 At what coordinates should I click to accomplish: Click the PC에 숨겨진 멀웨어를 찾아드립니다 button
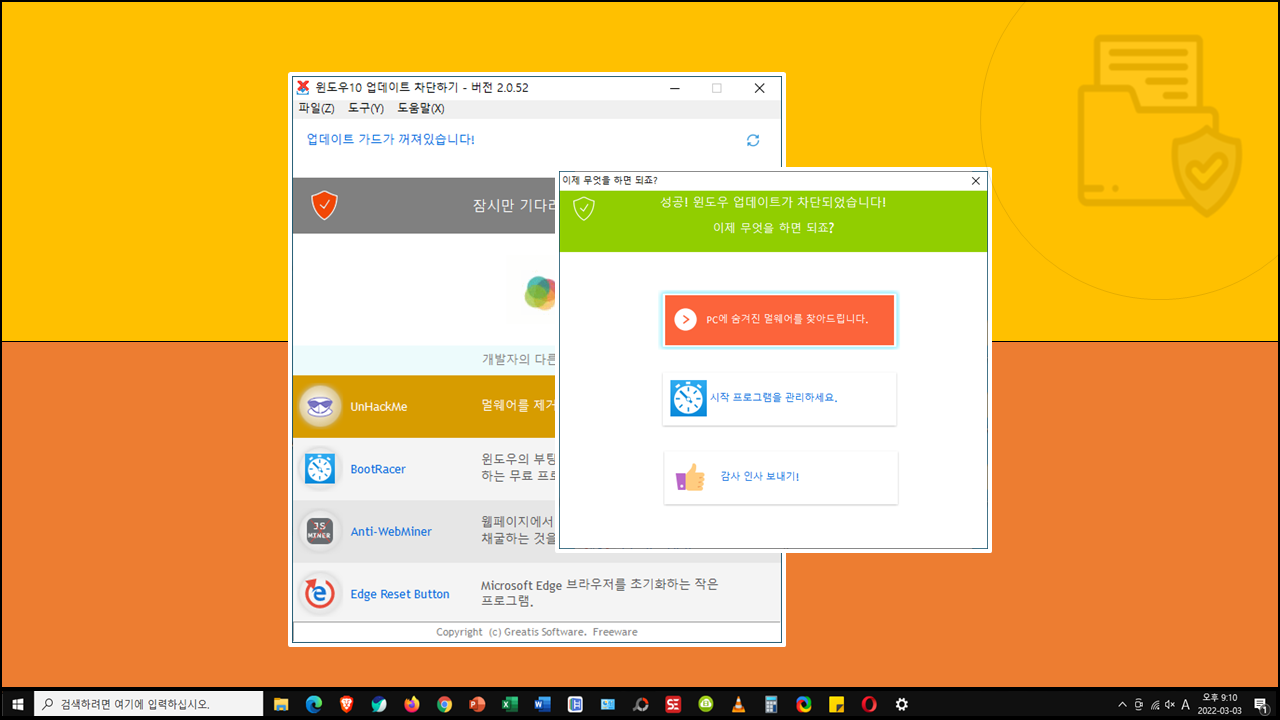[x=780, y=320]
